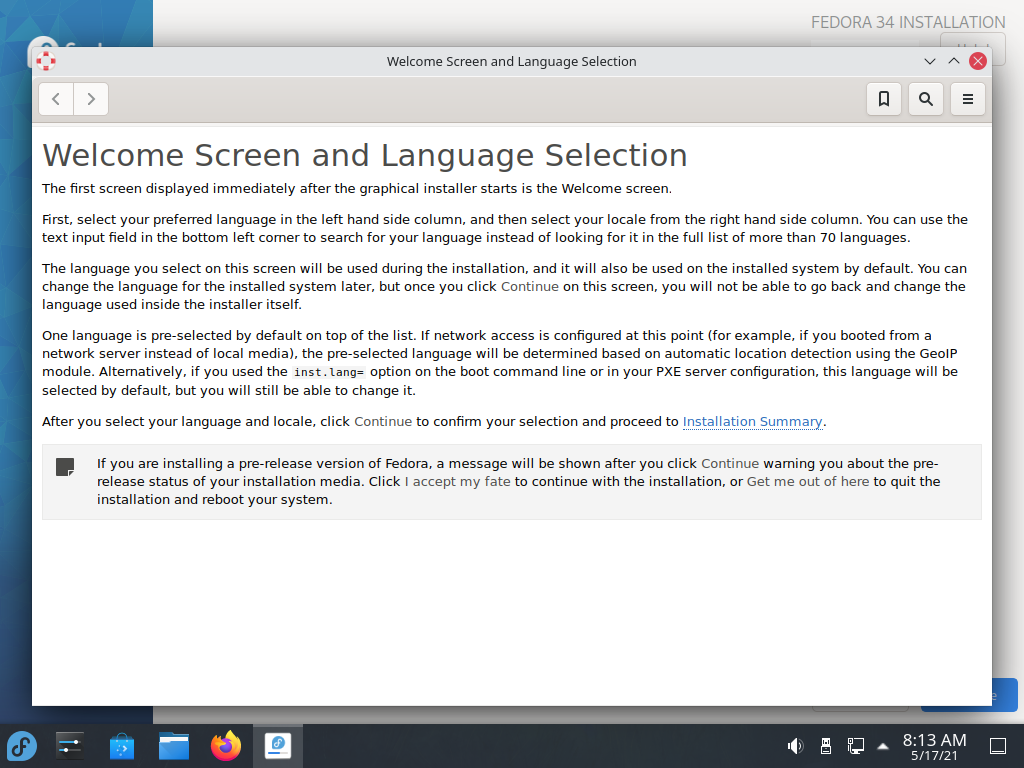The image size is (1024, 768).
Task: Follow the Installation Summary link
Action: 752,422
